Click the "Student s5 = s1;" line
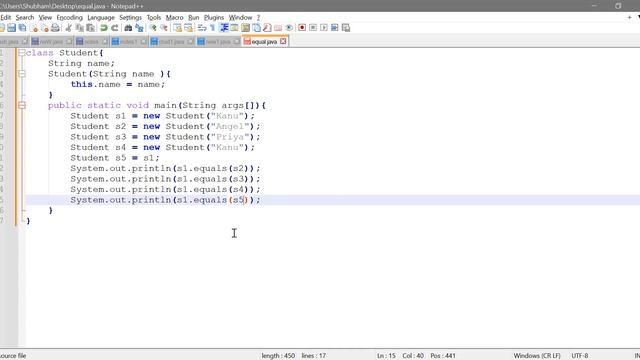Viewport: 640px width, 360px height. click(x=115, y=158)
